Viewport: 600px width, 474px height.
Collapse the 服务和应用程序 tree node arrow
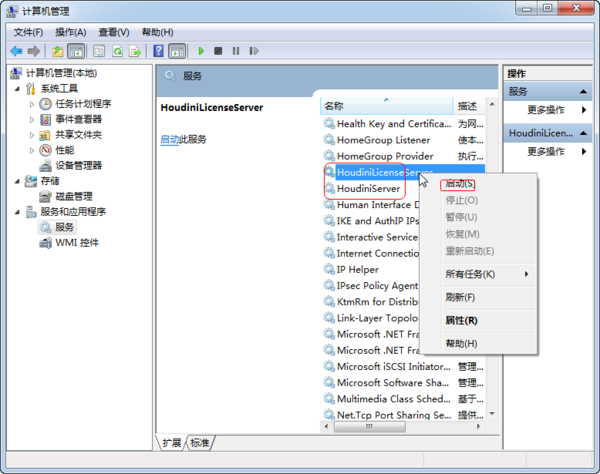tap(17, 212)
